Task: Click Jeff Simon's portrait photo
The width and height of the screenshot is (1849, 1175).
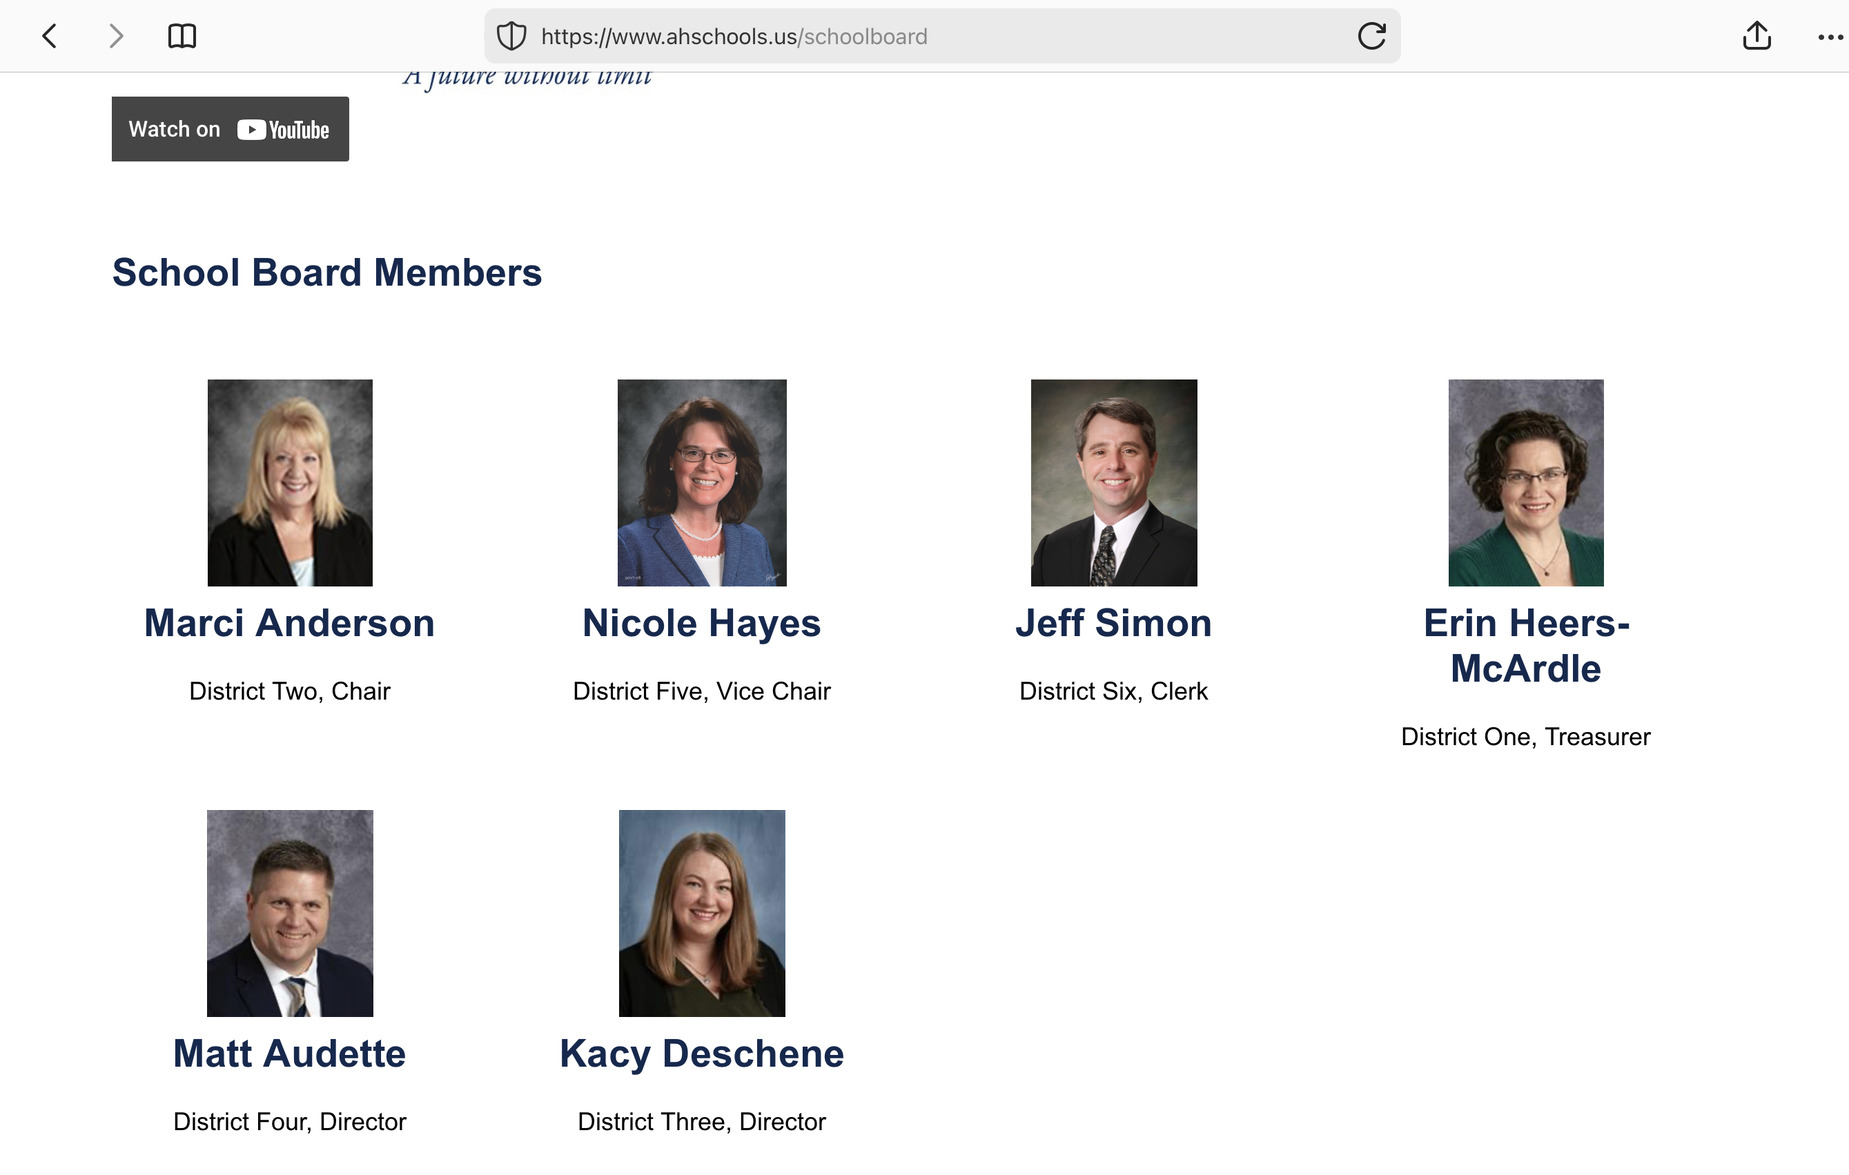Action: tap(1114, 482)
